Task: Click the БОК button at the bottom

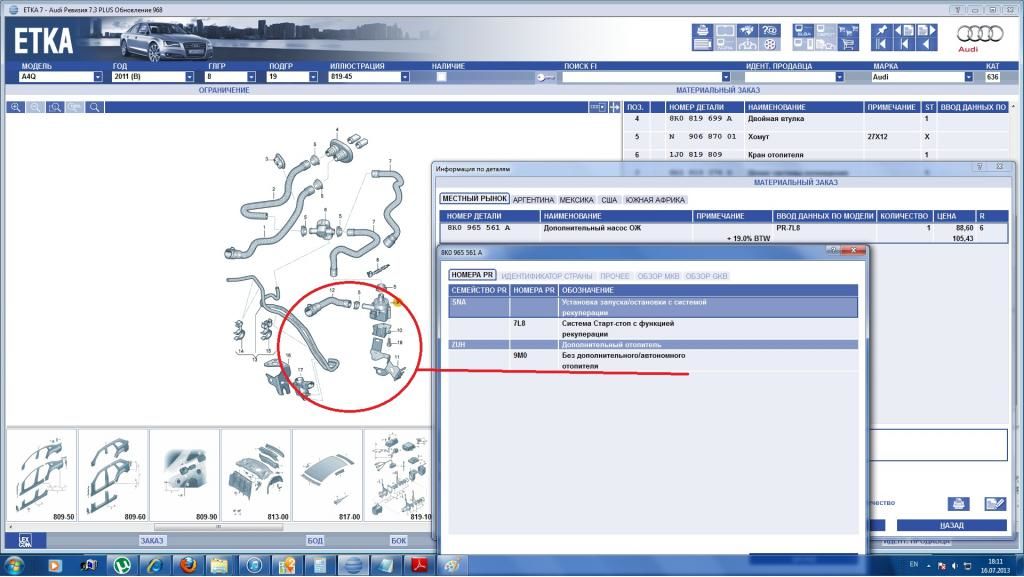Action: pyautogui.click(x=398, y=540)
